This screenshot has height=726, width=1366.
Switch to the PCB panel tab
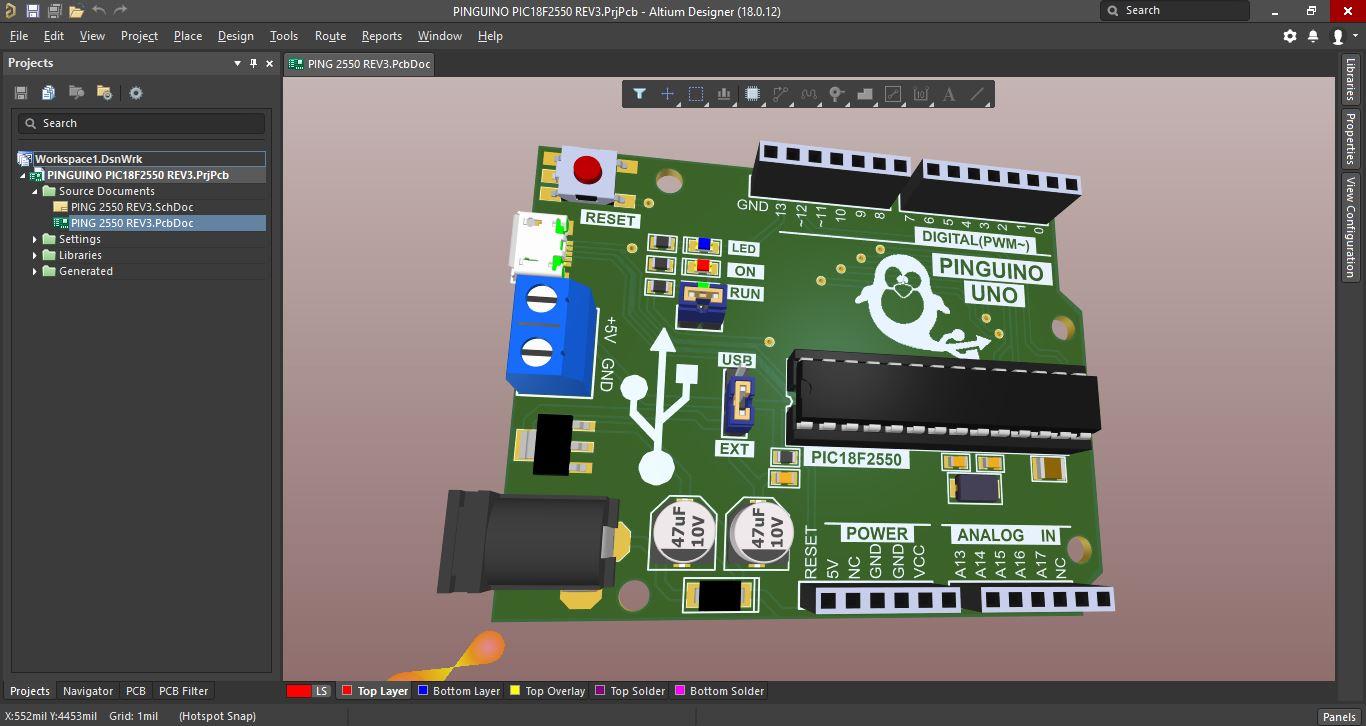tap(136, 691)
